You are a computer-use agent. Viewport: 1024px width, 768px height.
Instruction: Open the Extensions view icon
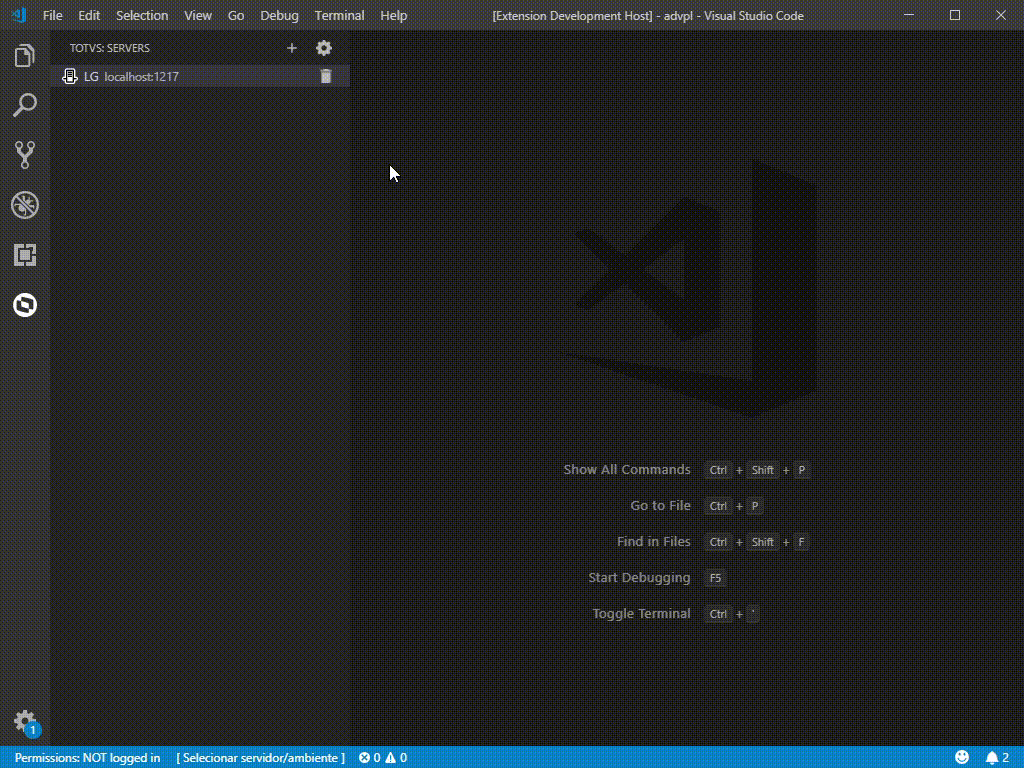click(x=25, y=255)
